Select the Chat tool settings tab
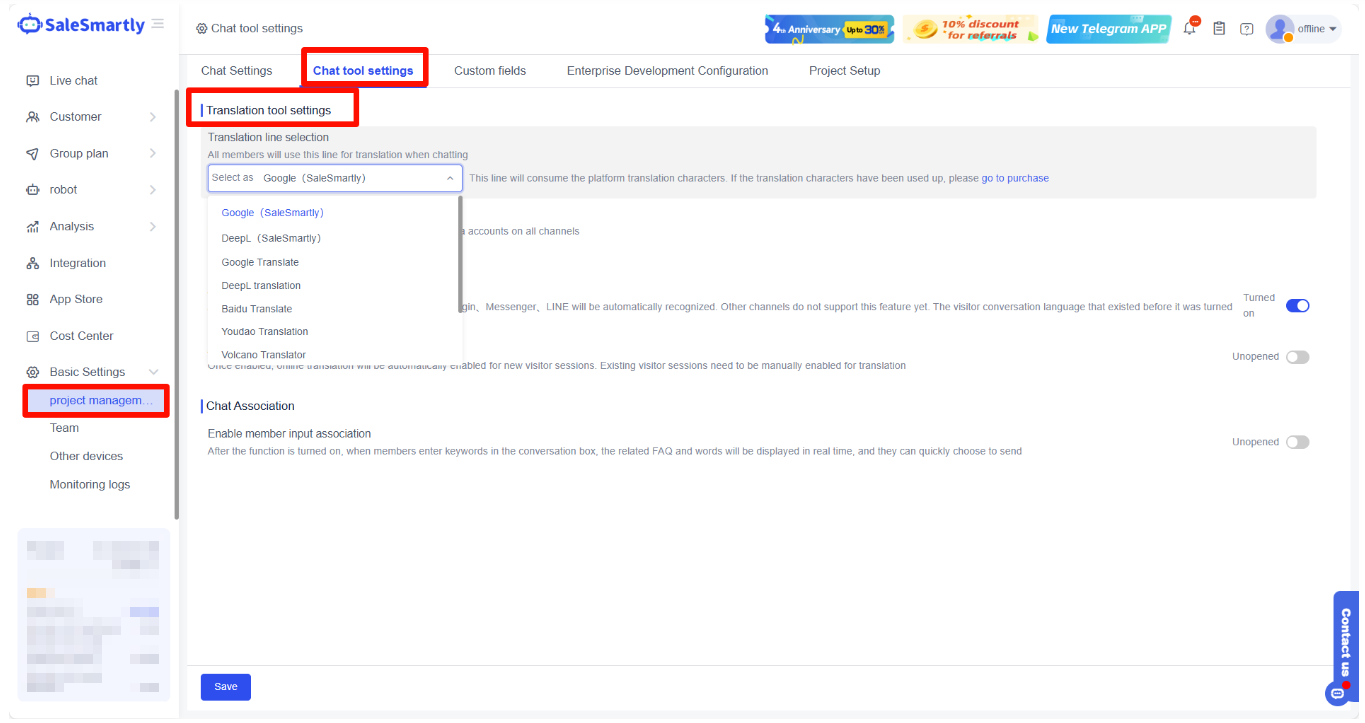Viewport: 1365px width, 723px height. click(363, 71)
